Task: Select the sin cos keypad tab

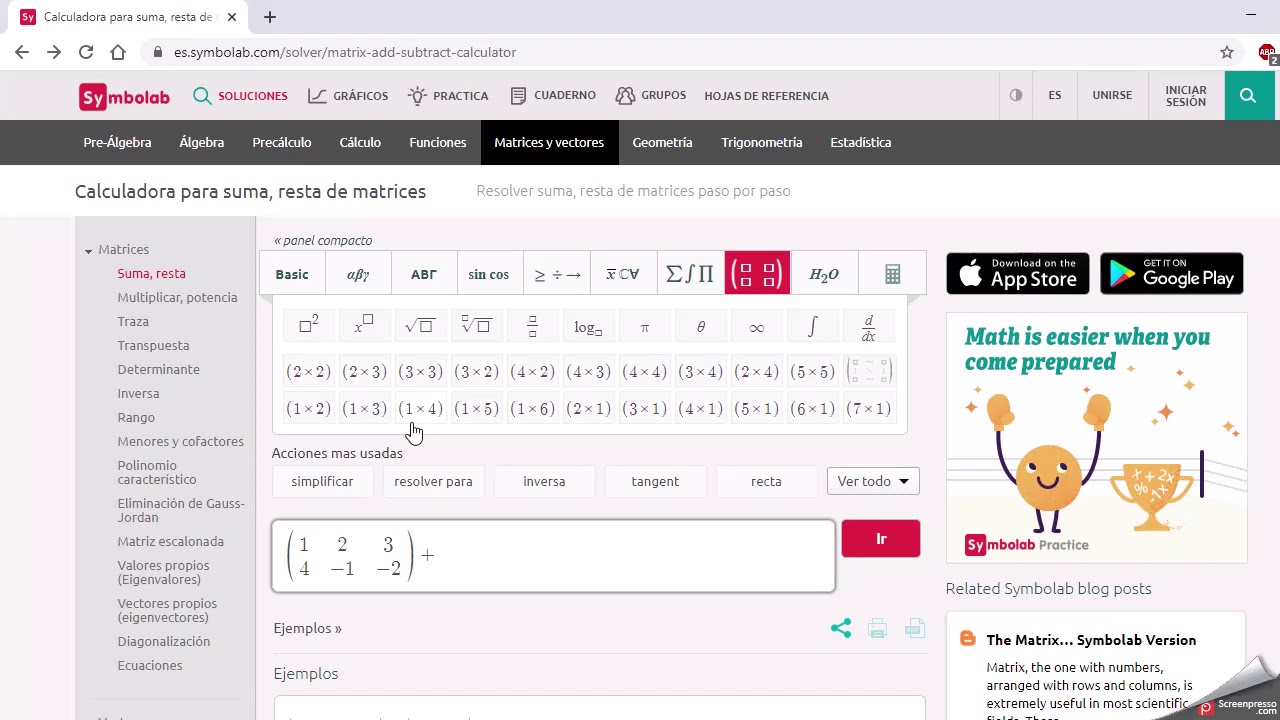Action: pyautogui.click(x=489, y=274)
